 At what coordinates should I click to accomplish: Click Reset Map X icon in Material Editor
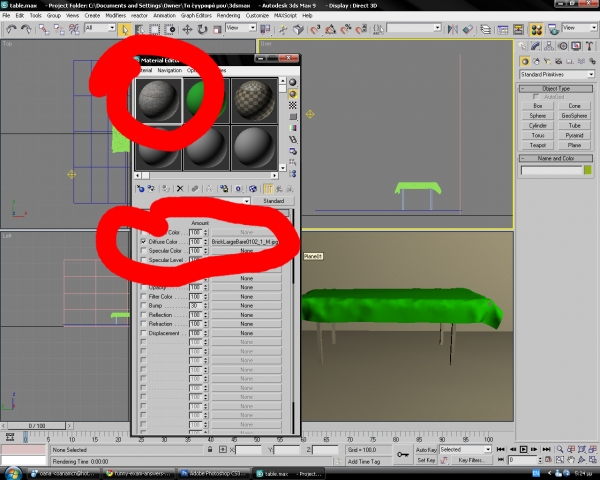coord(180,189)
